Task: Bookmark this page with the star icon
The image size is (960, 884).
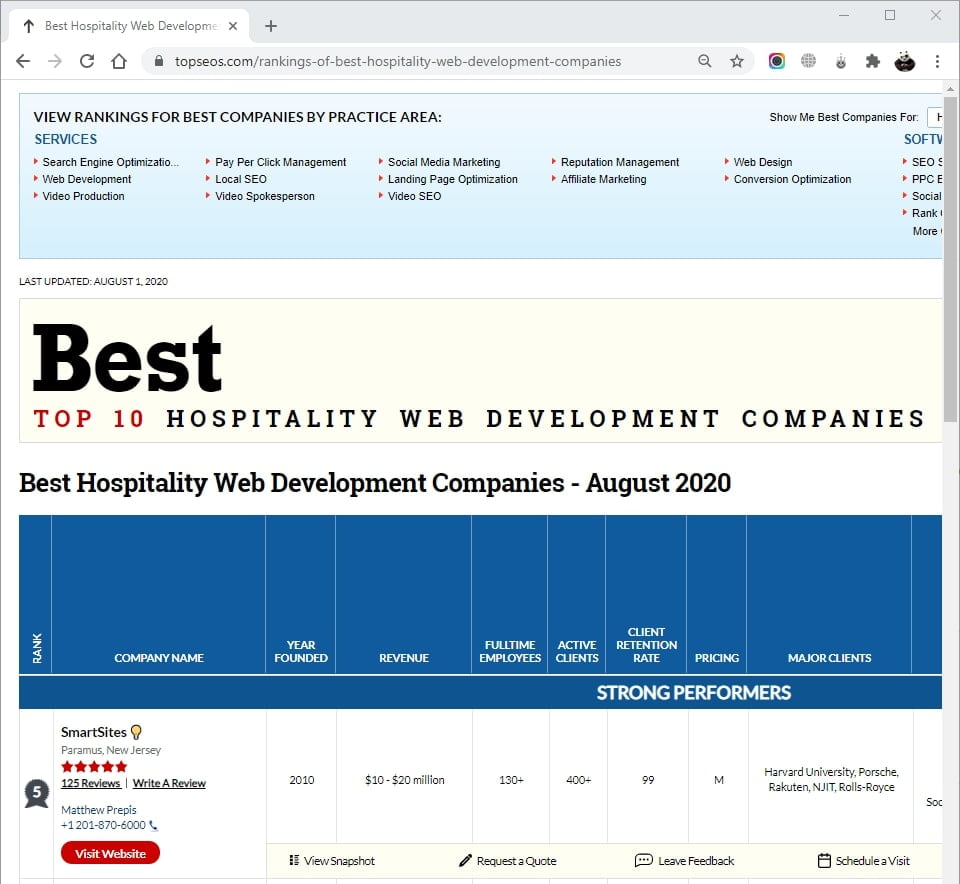Action: click(737, 61)
